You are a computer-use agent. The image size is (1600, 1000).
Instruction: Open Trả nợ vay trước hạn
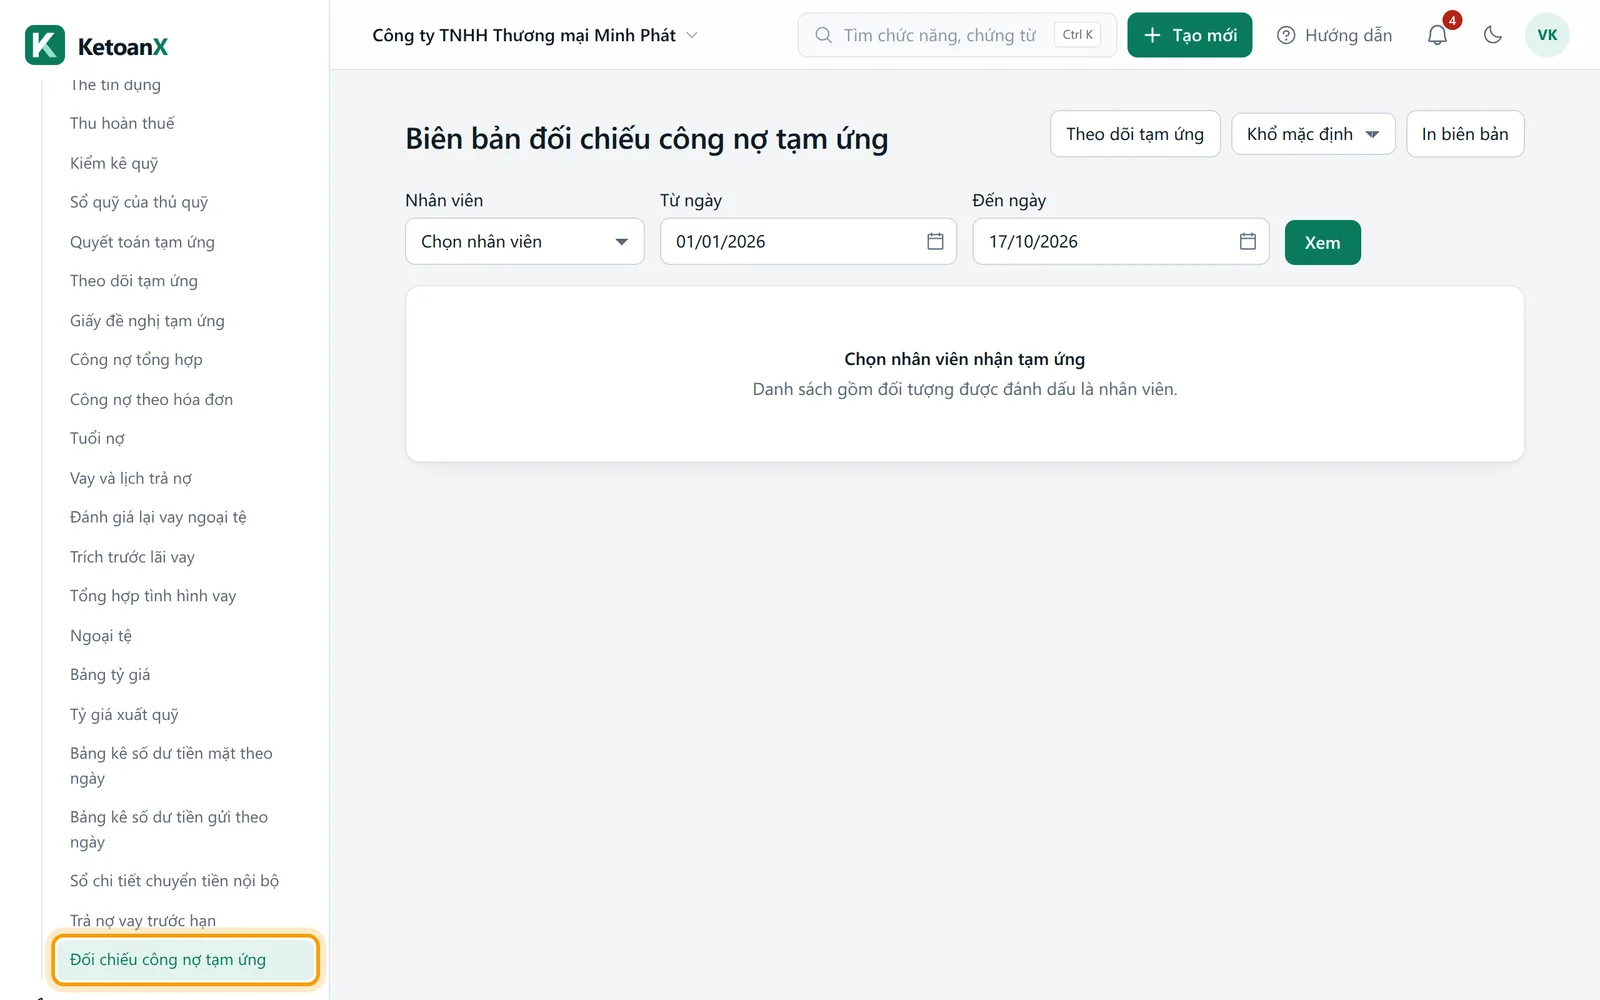[x=143, y=920]
